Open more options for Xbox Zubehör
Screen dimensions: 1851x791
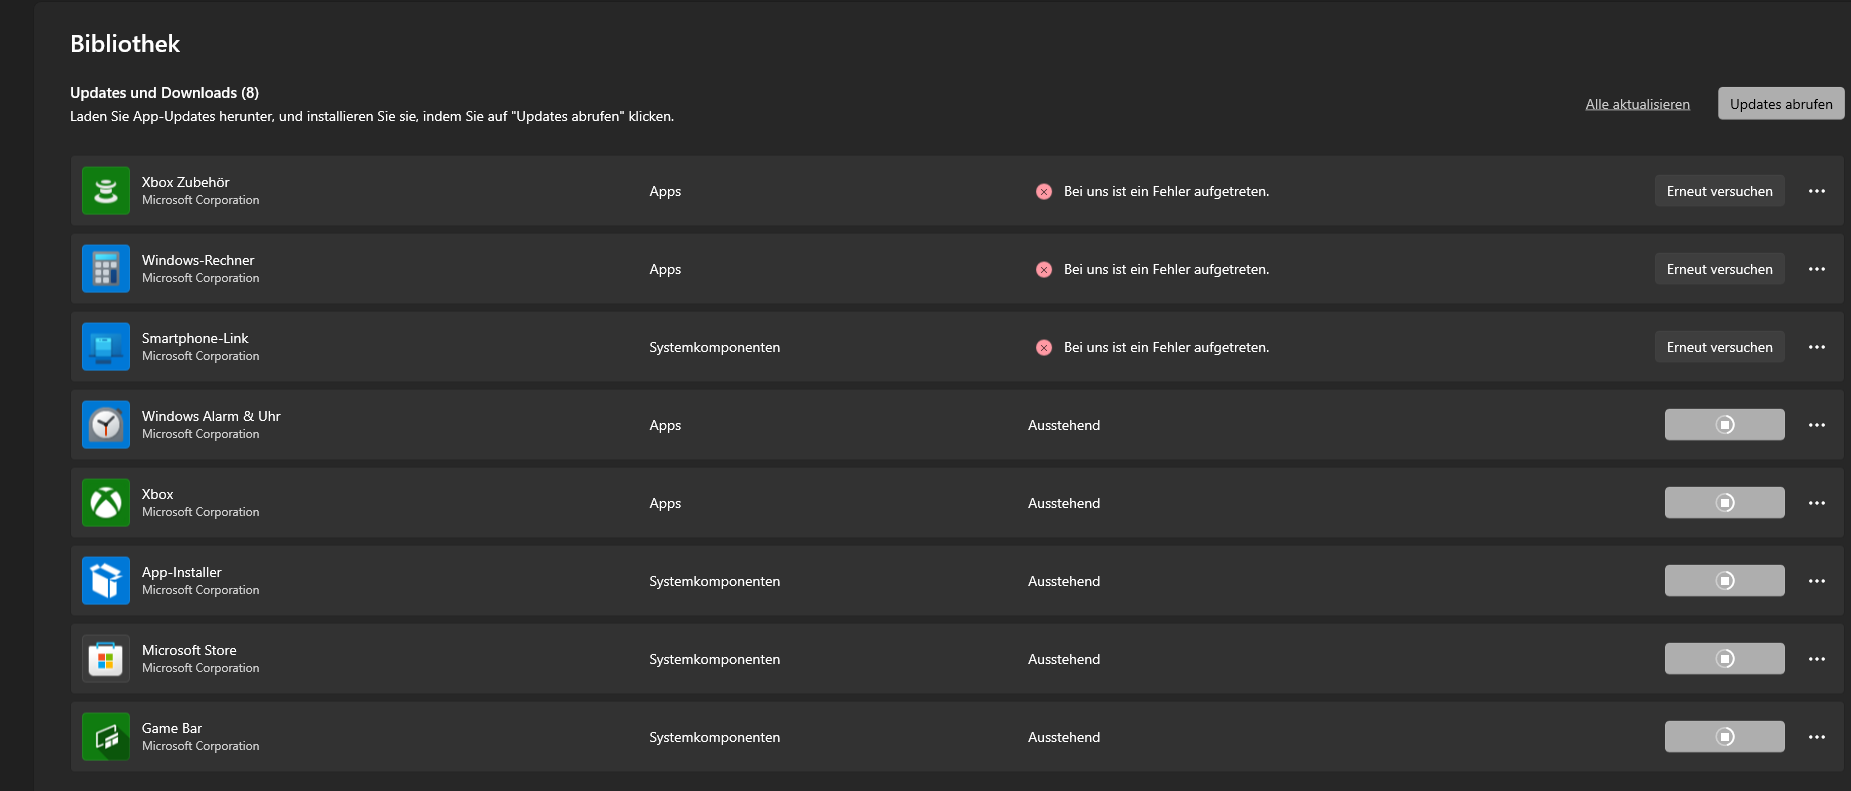pyautogui.click(x=1817, y=191)
